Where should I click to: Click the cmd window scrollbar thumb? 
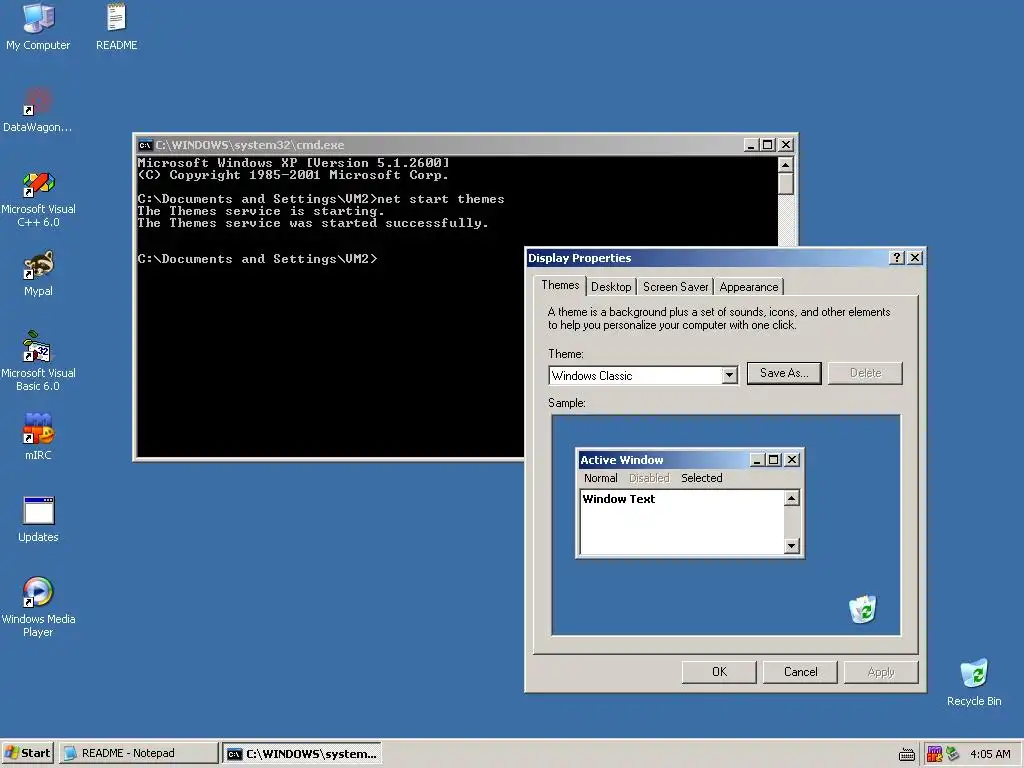[786, 184]
